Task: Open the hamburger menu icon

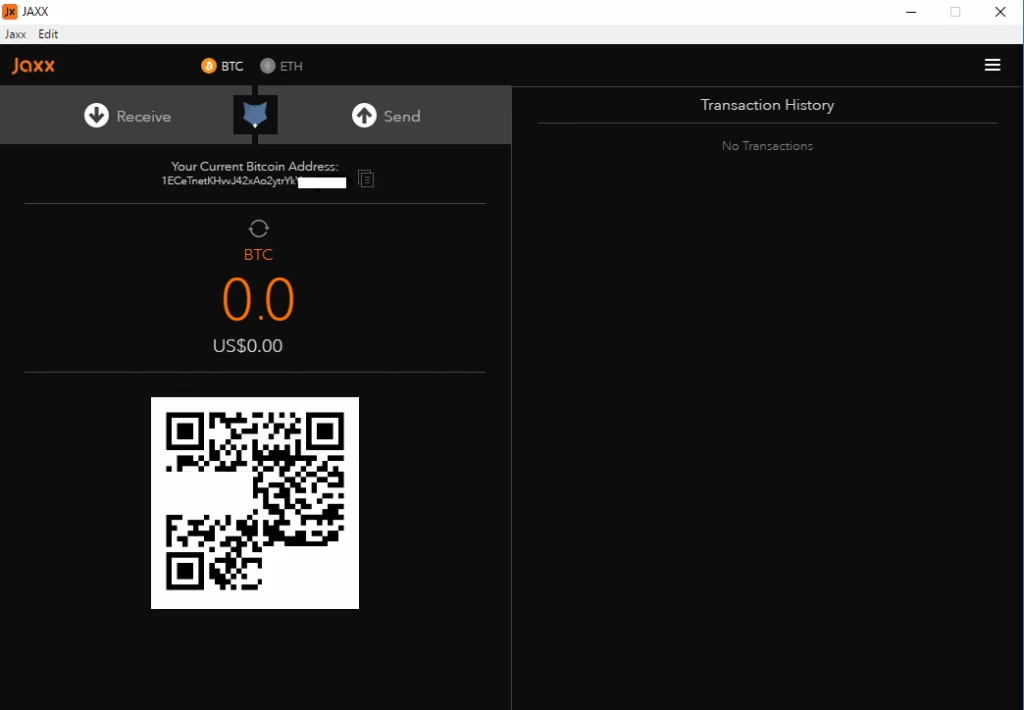Action: pos(992,65)
